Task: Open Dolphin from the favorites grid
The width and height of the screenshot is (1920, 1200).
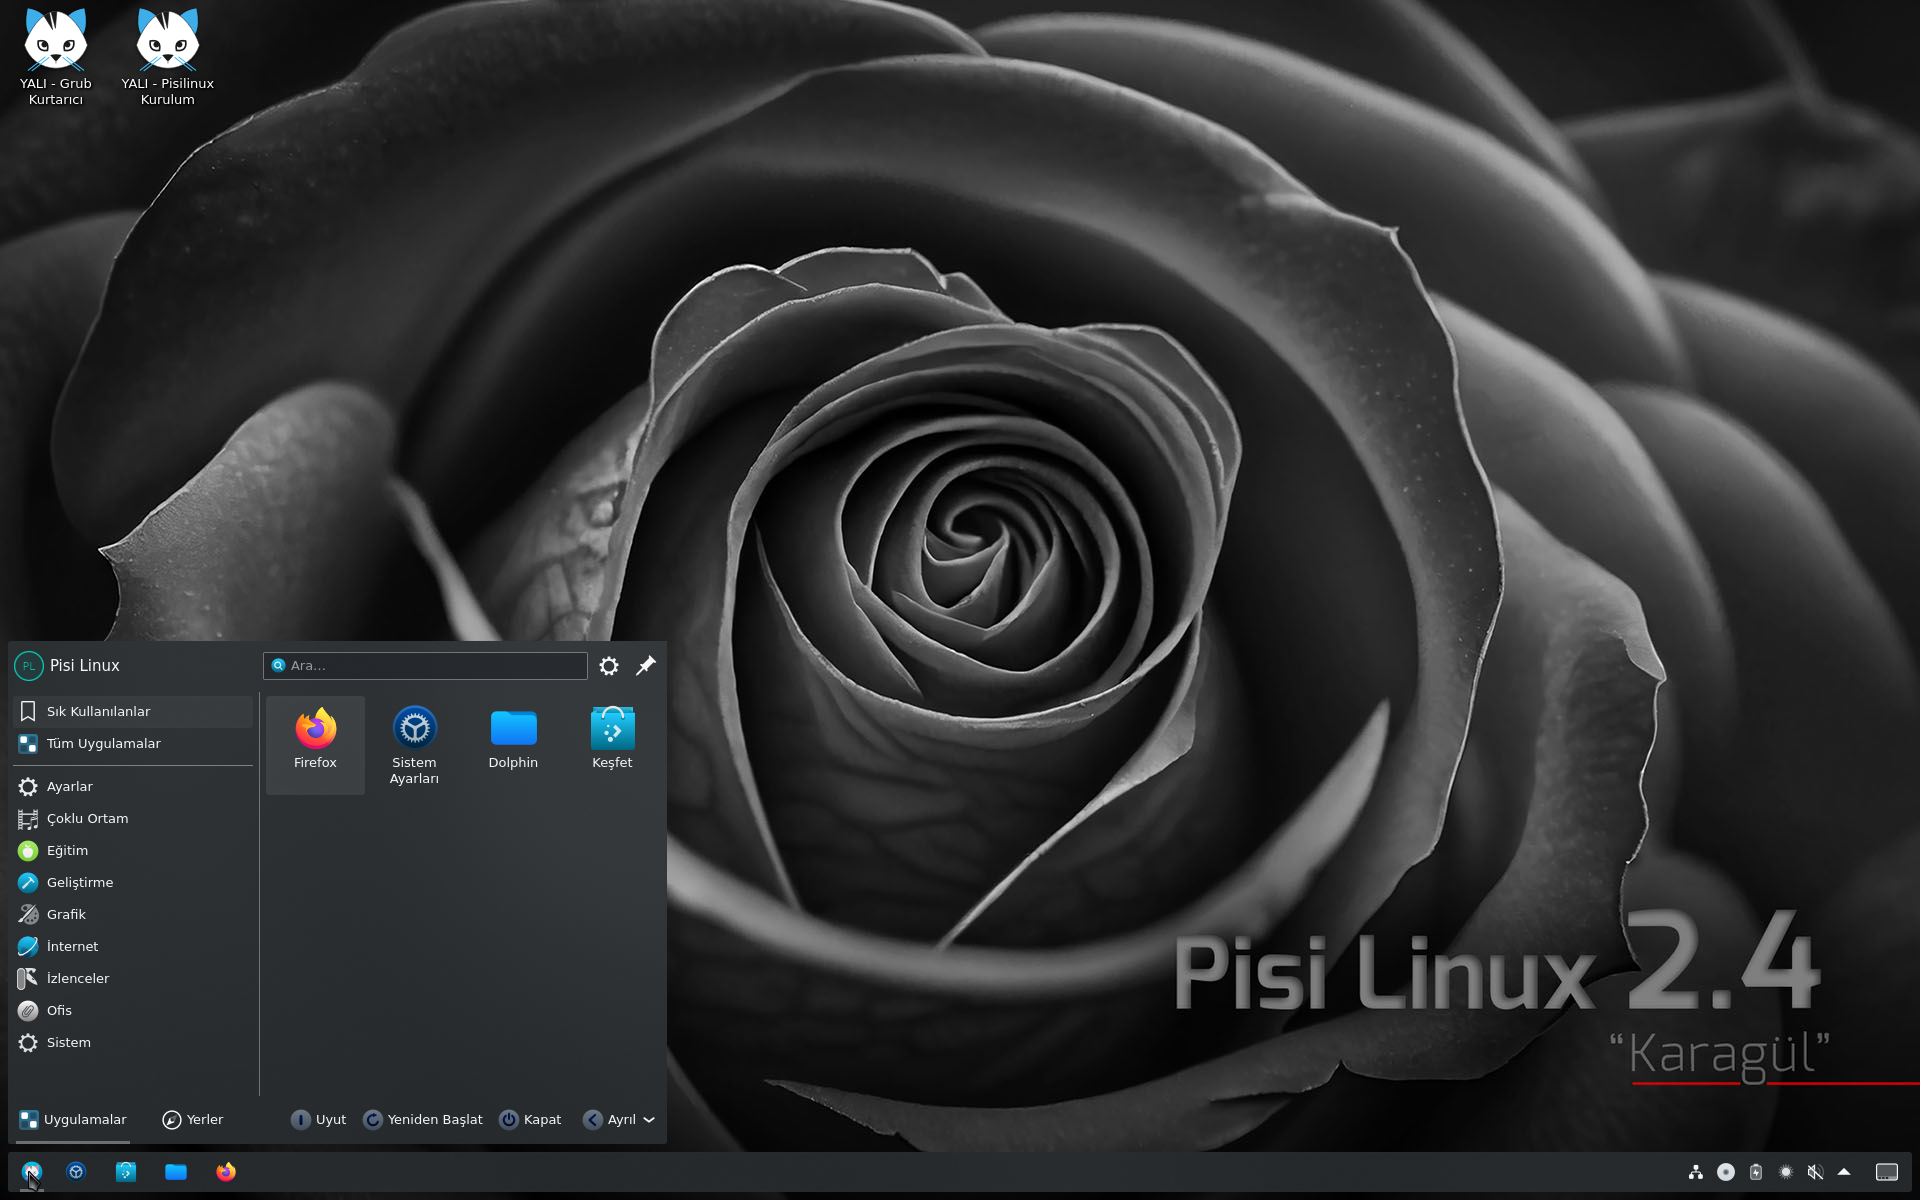Action: (513, 744)
